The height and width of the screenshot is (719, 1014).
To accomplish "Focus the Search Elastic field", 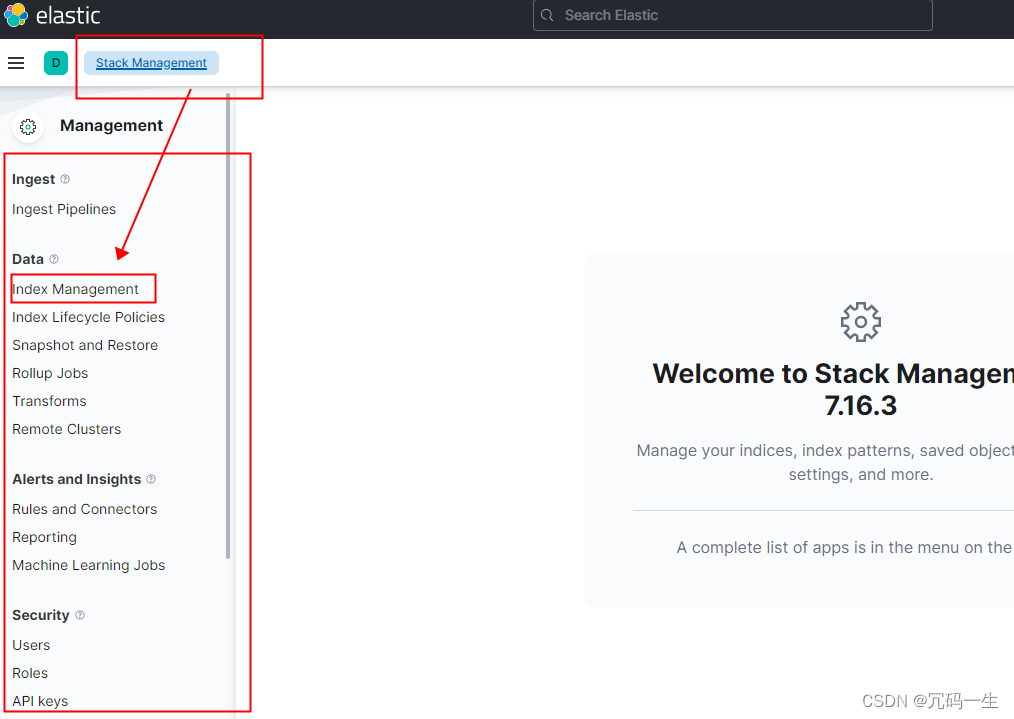I will pos(733,15).
